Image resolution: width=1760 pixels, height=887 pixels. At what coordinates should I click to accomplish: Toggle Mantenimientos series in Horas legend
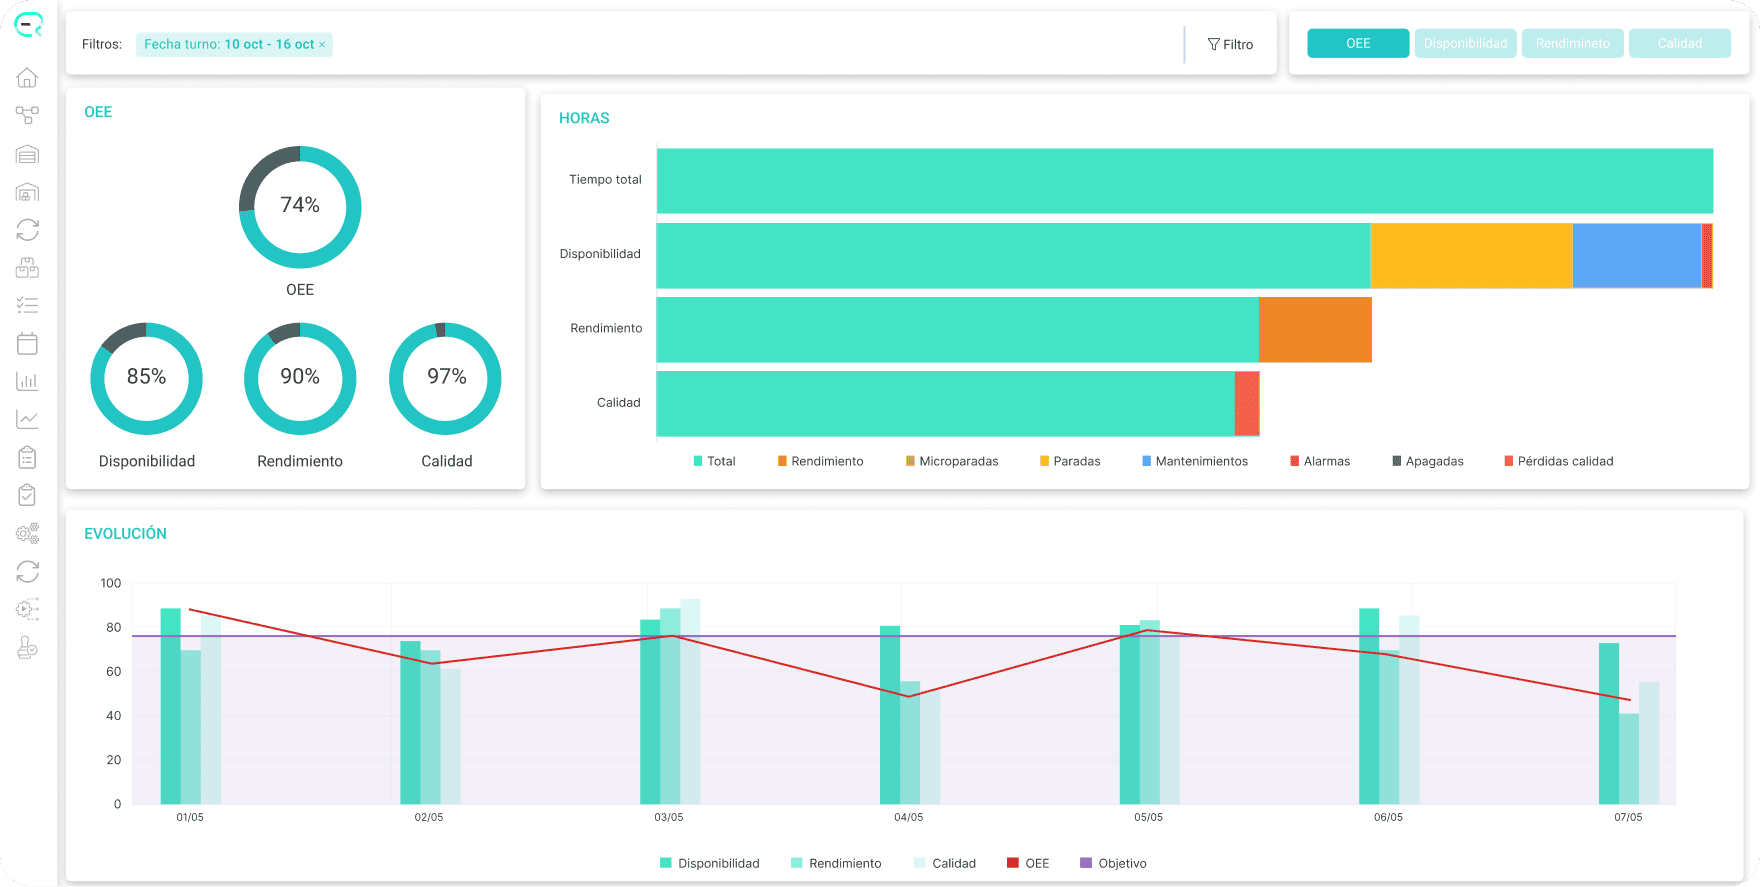(x=1195, y=461)
